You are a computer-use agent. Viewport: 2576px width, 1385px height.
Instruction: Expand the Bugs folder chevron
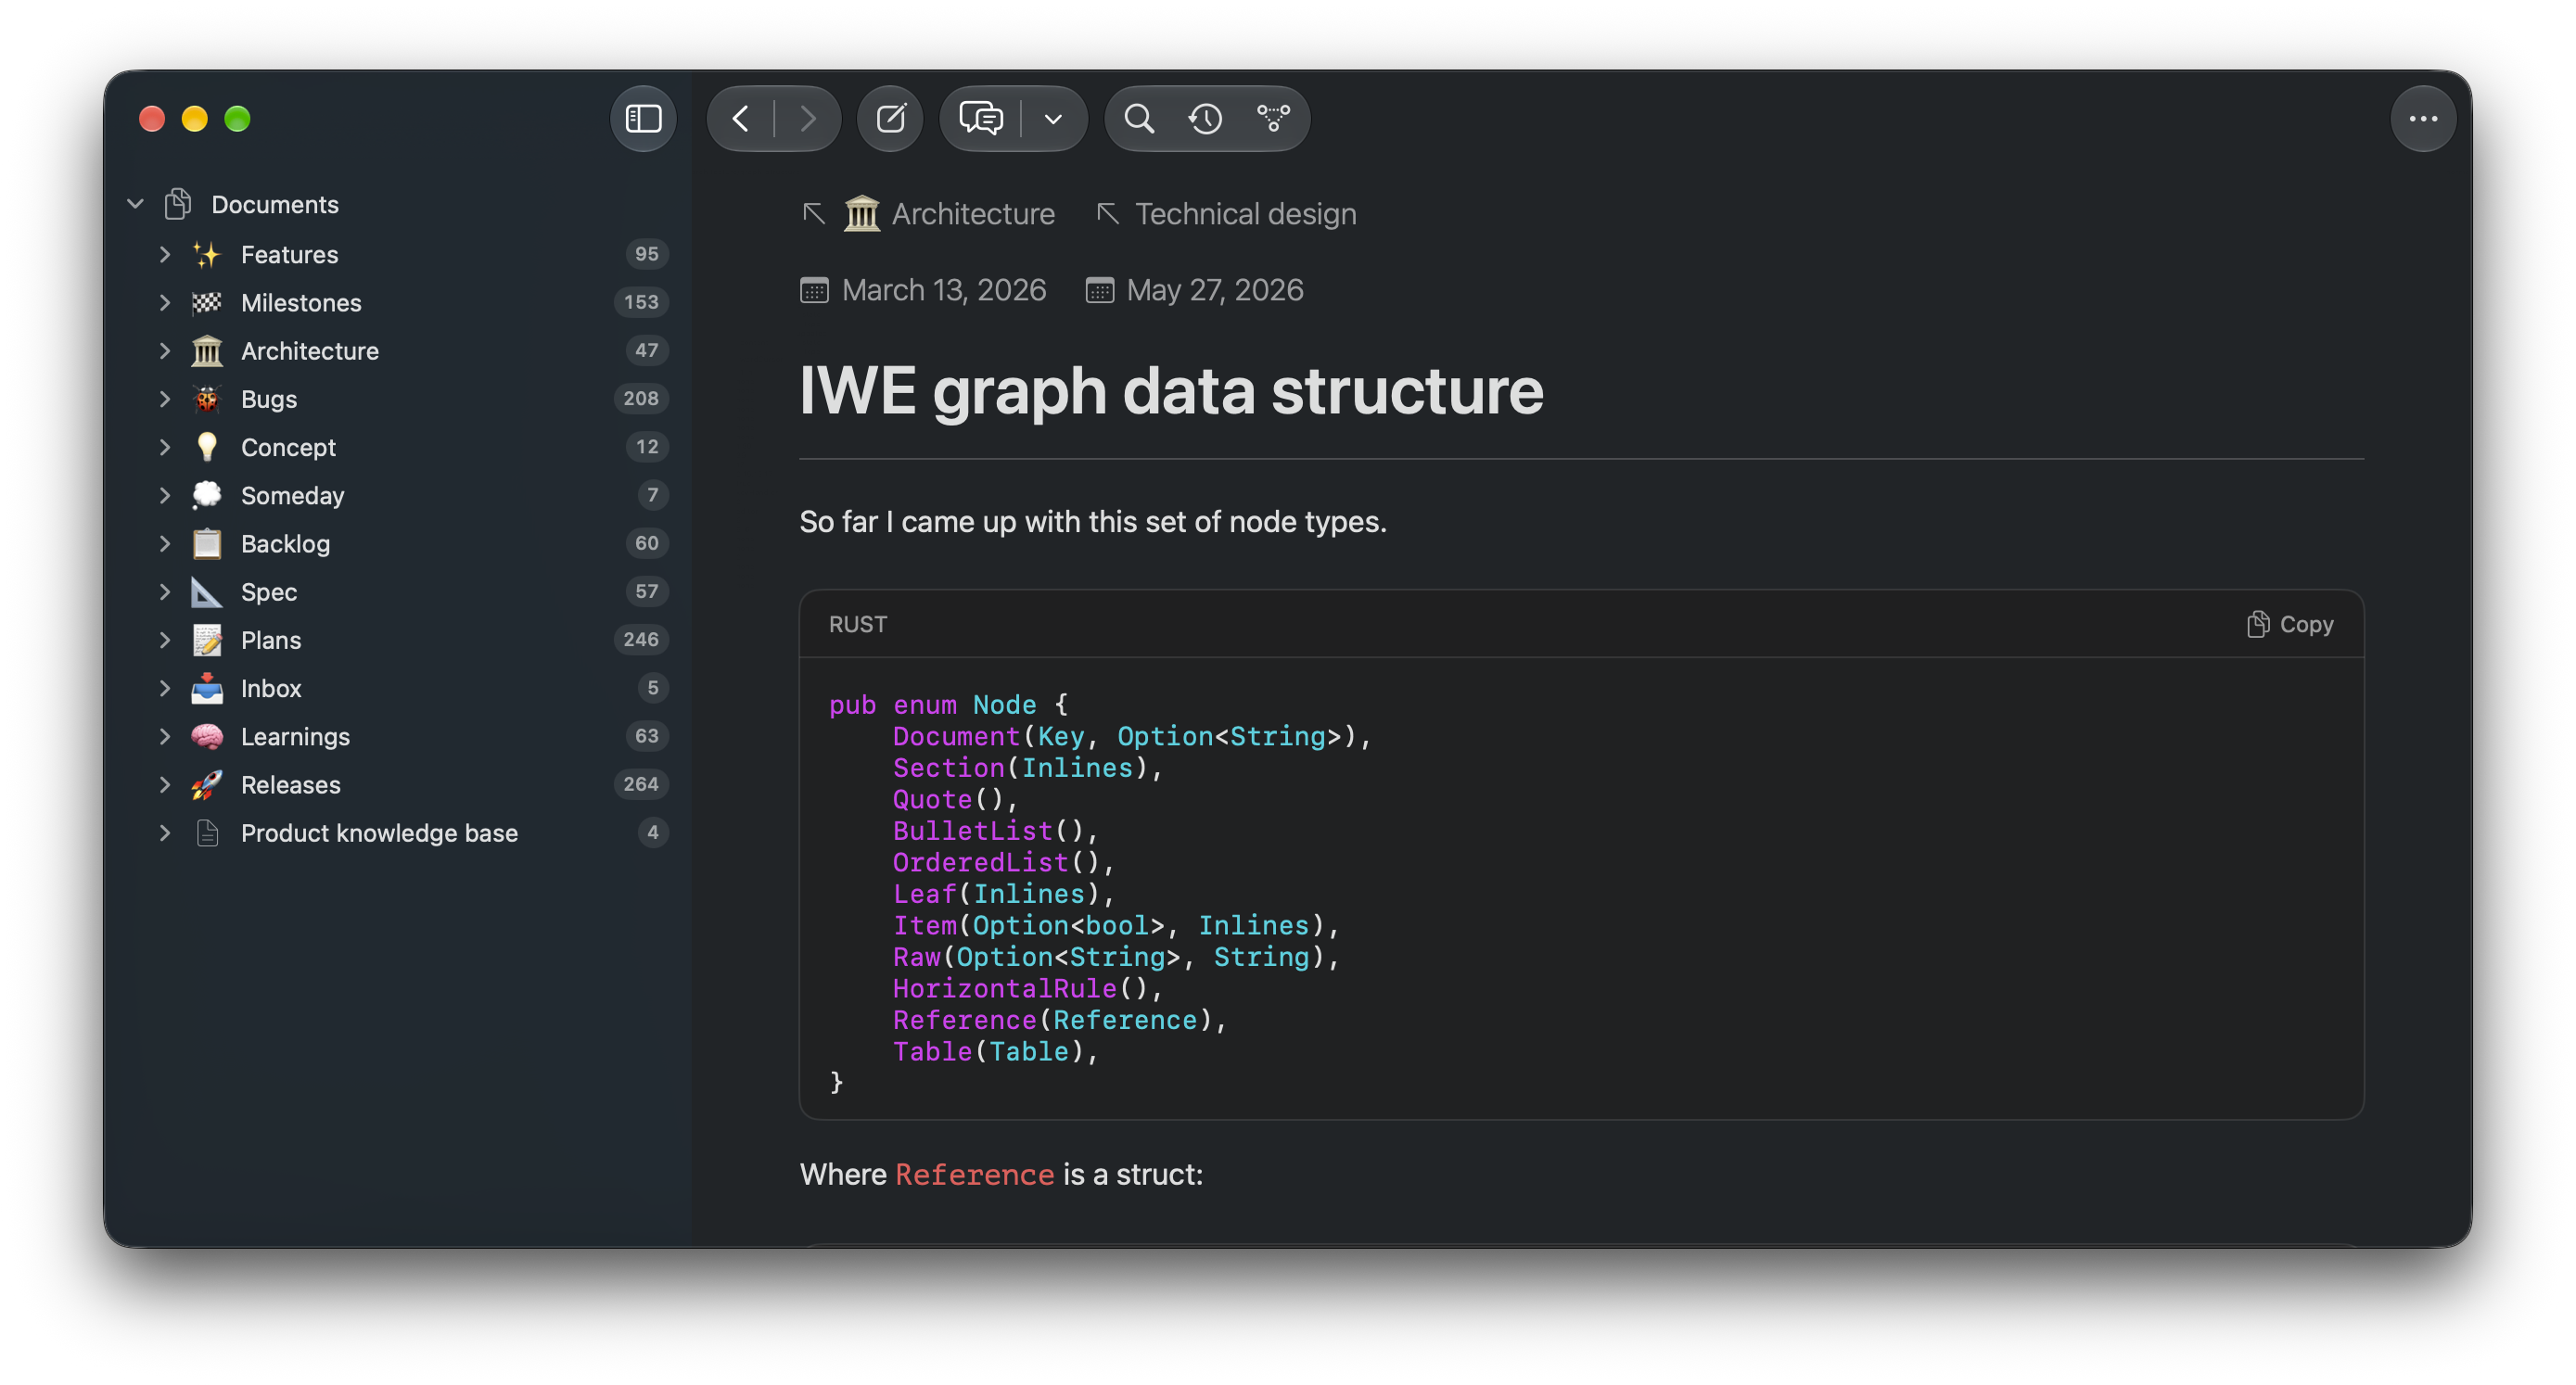(x=165, y=398)
